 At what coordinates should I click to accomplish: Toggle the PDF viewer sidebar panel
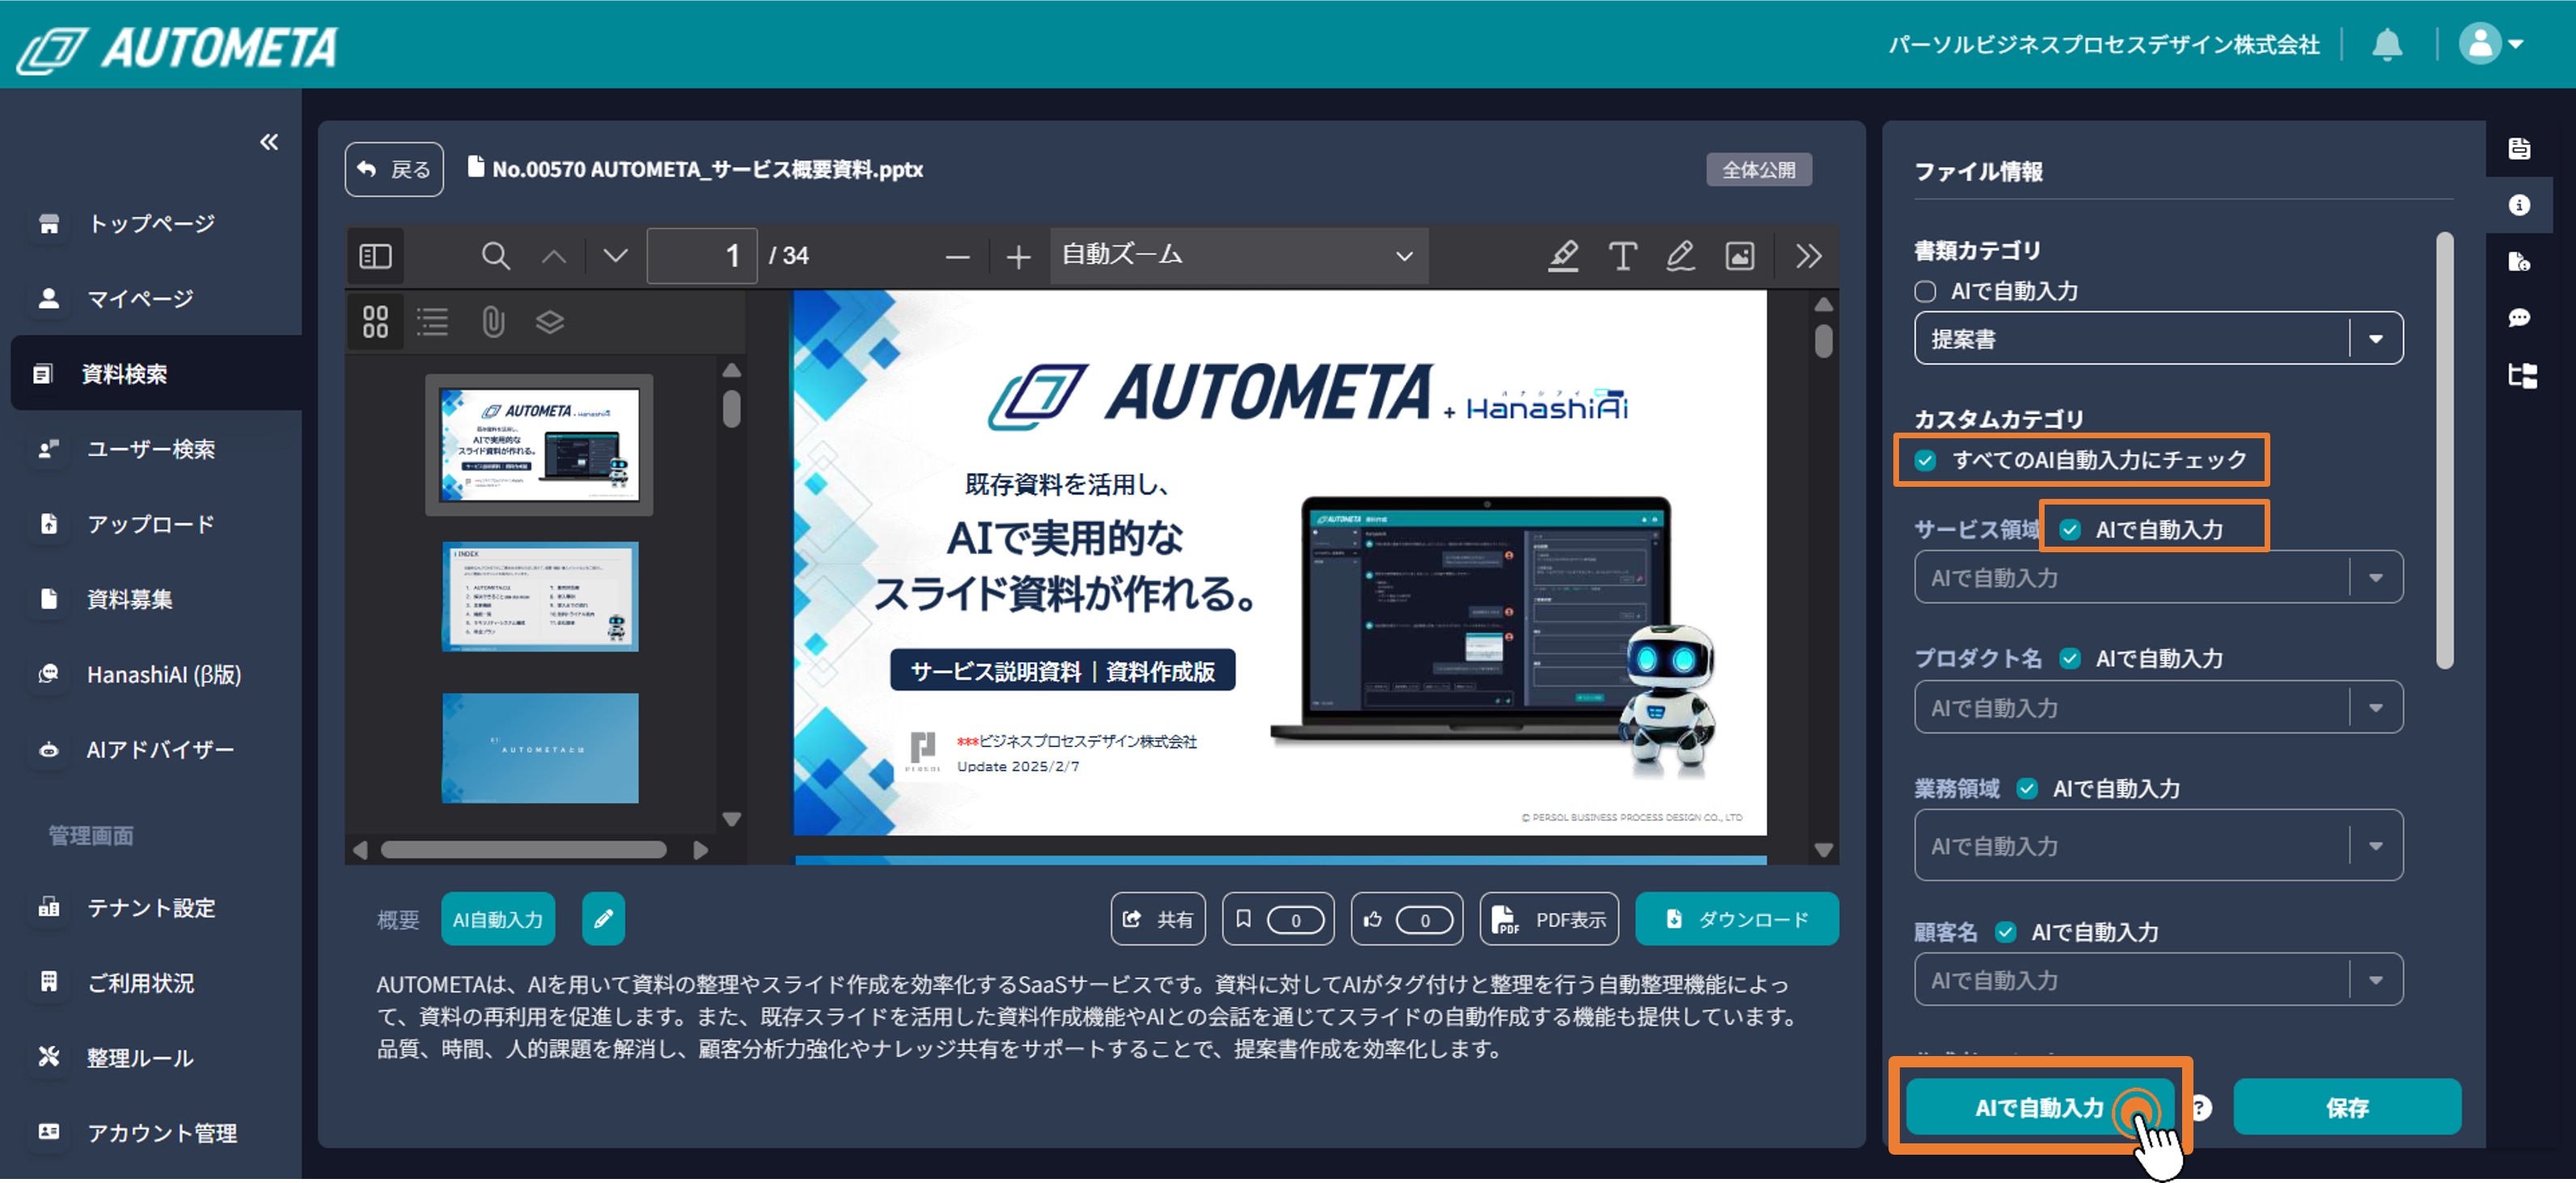375,256
